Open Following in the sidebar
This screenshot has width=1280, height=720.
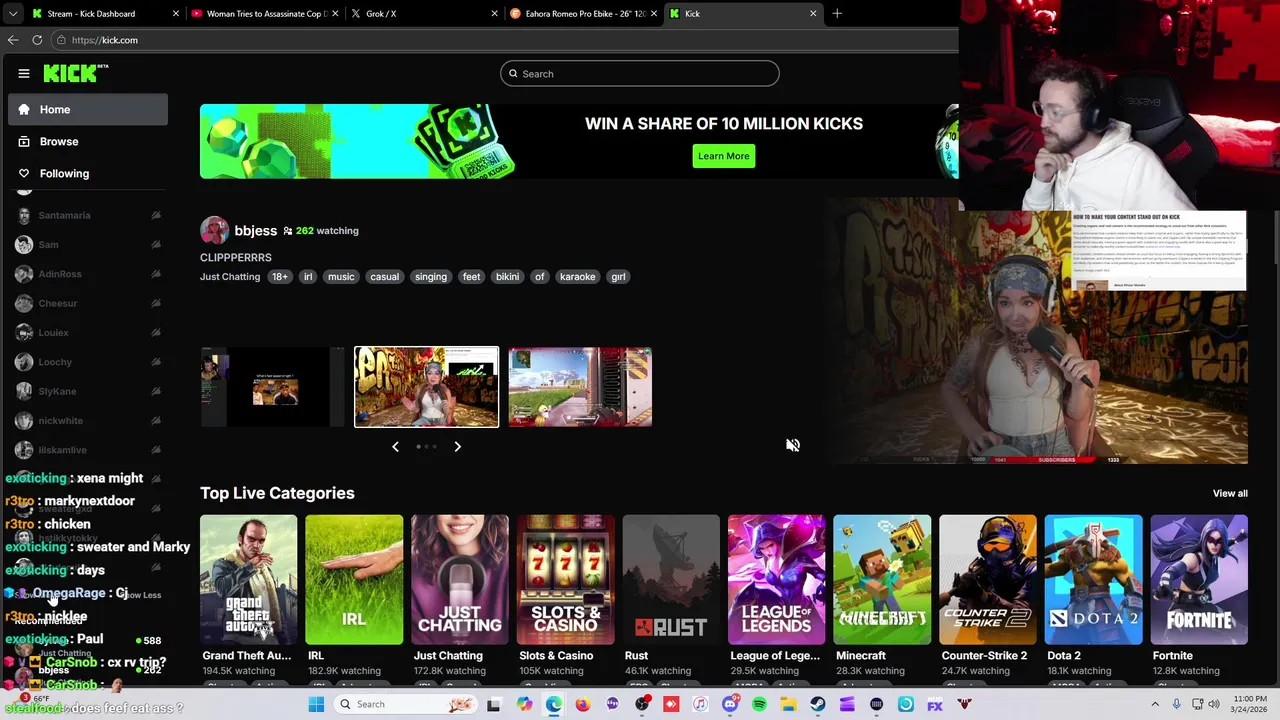[88, 173]
